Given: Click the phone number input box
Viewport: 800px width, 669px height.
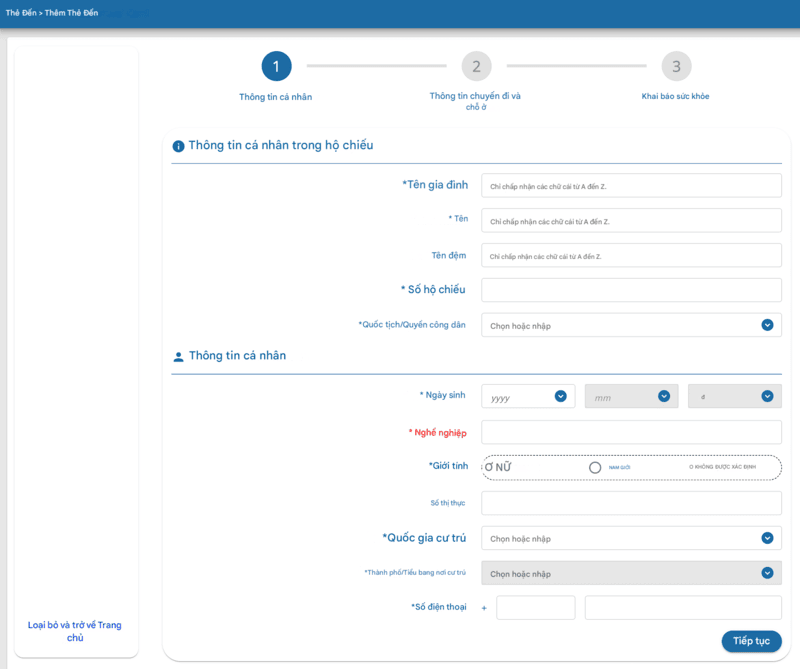Looking at the screenshot, I should [683, 608].
